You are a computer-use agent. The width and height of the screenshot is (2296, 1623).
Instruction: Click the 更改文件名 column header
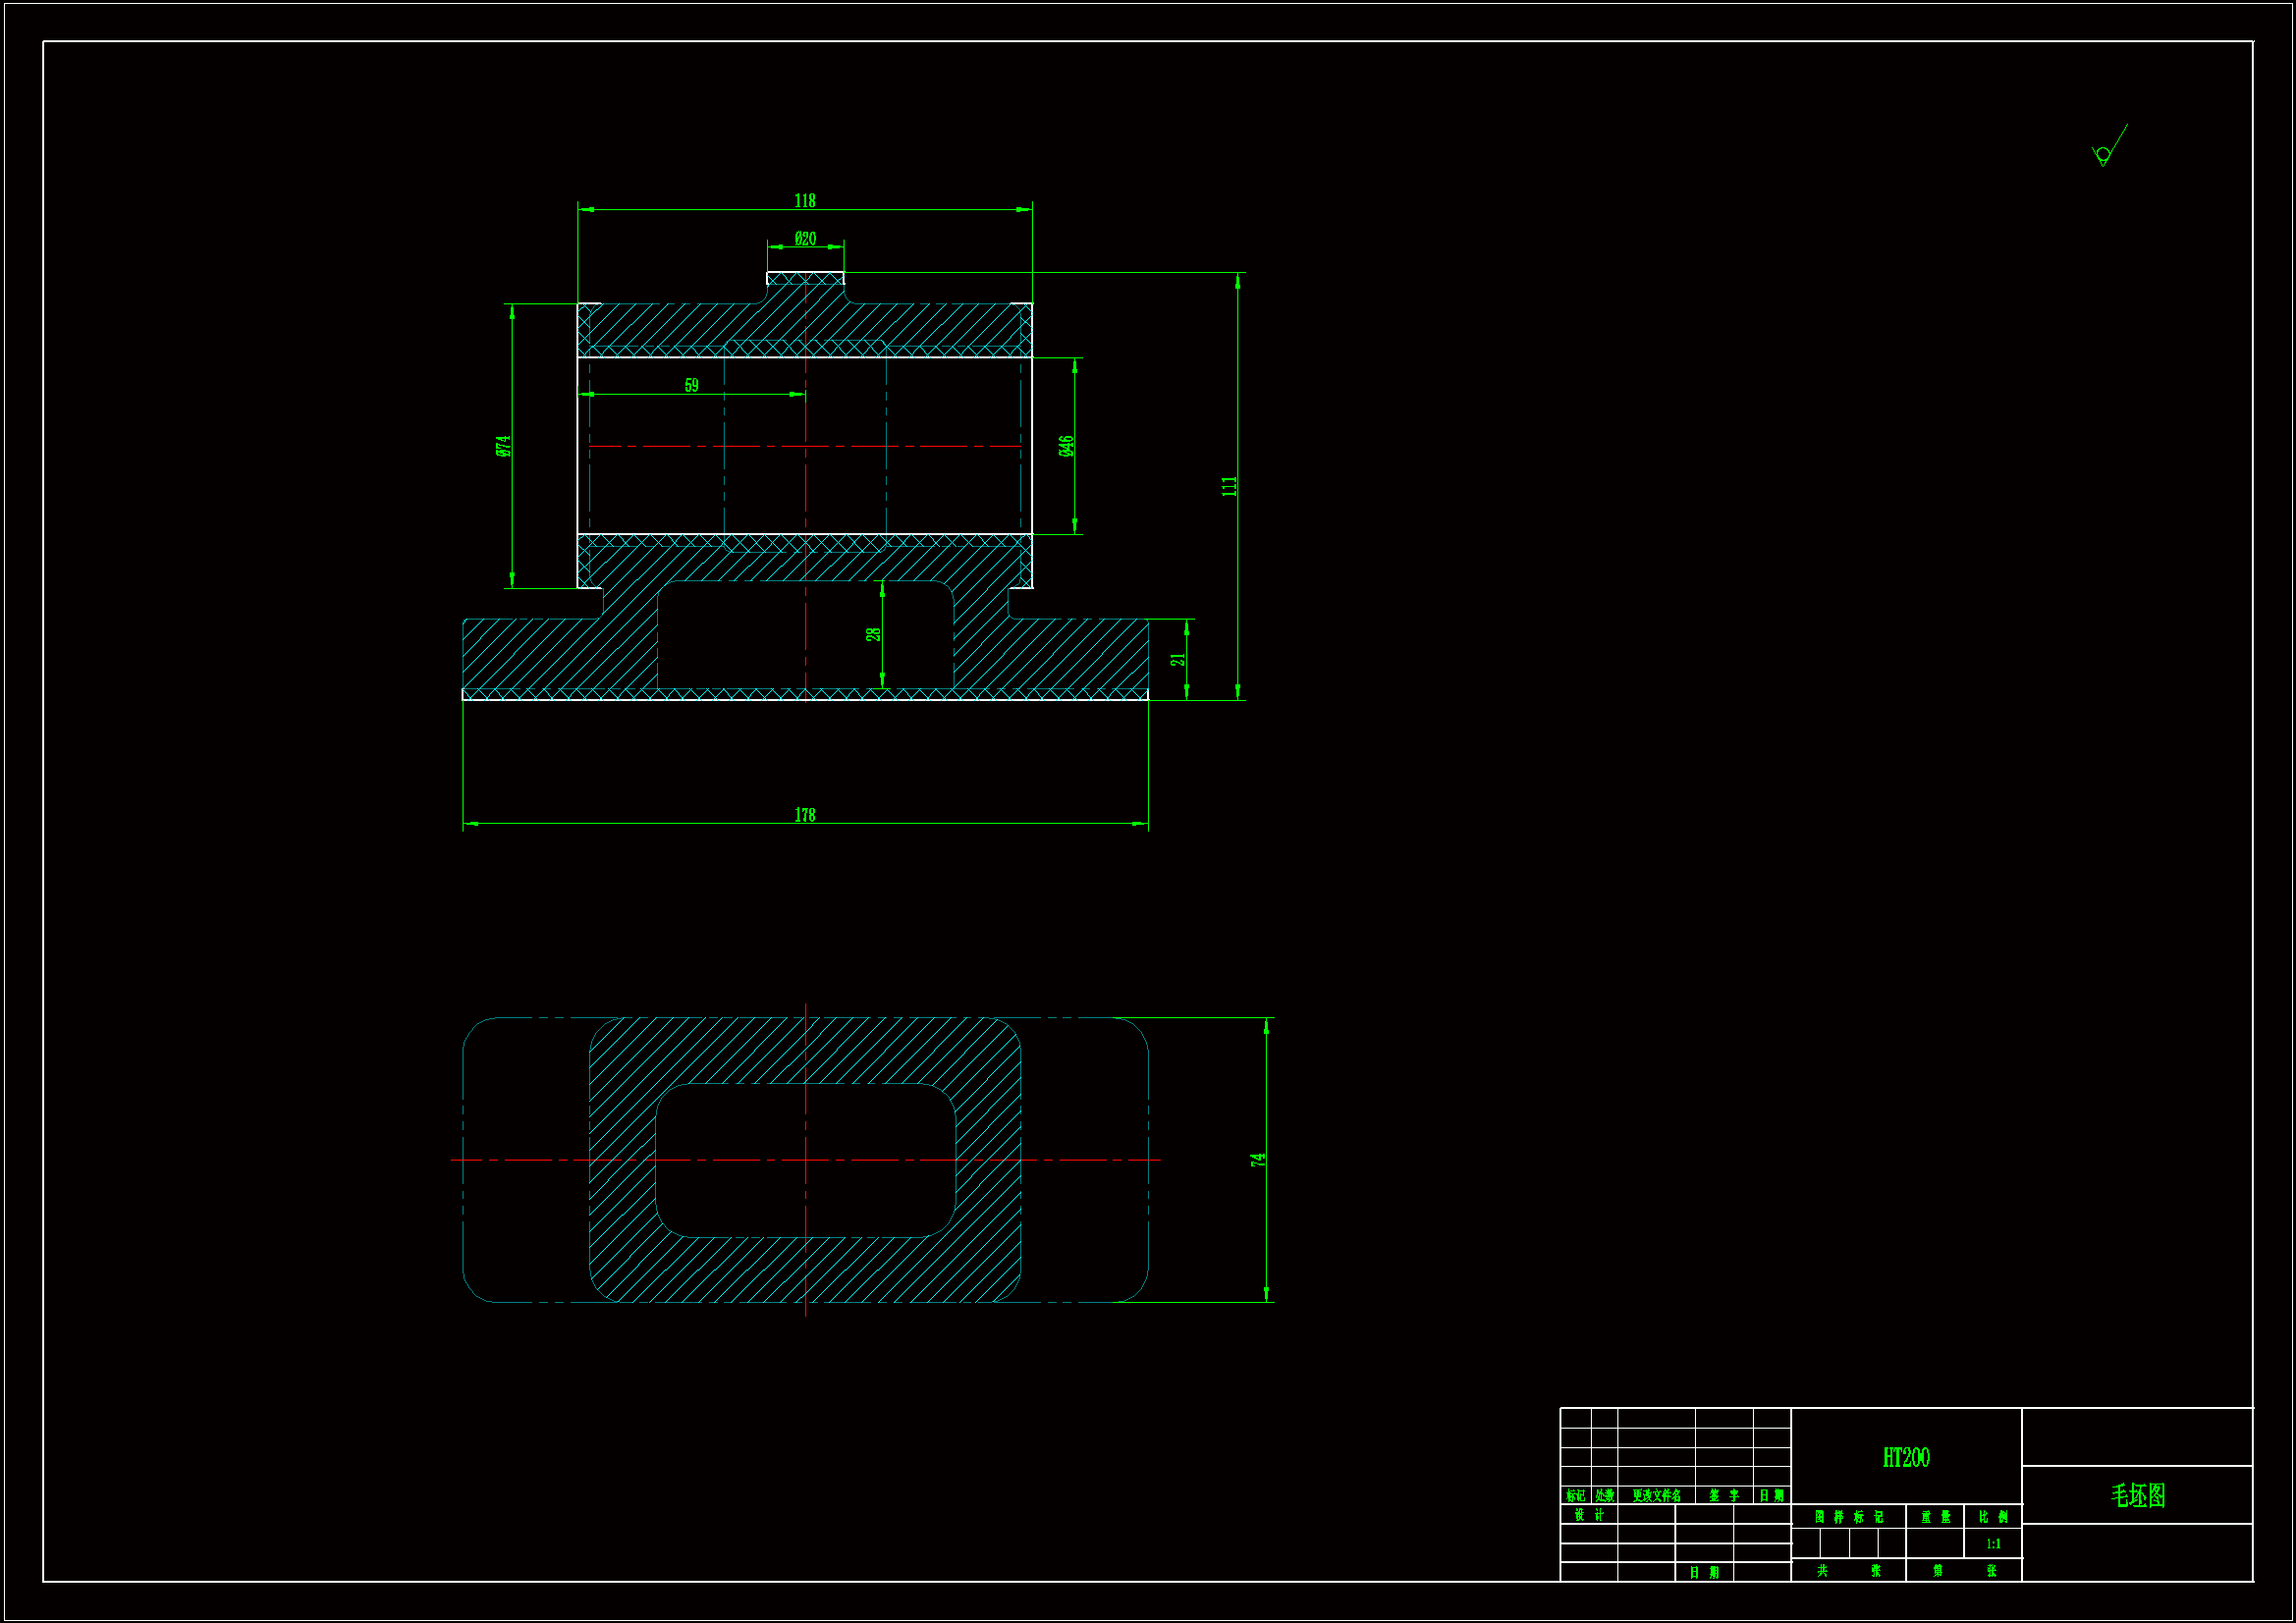(1656, 1496)
